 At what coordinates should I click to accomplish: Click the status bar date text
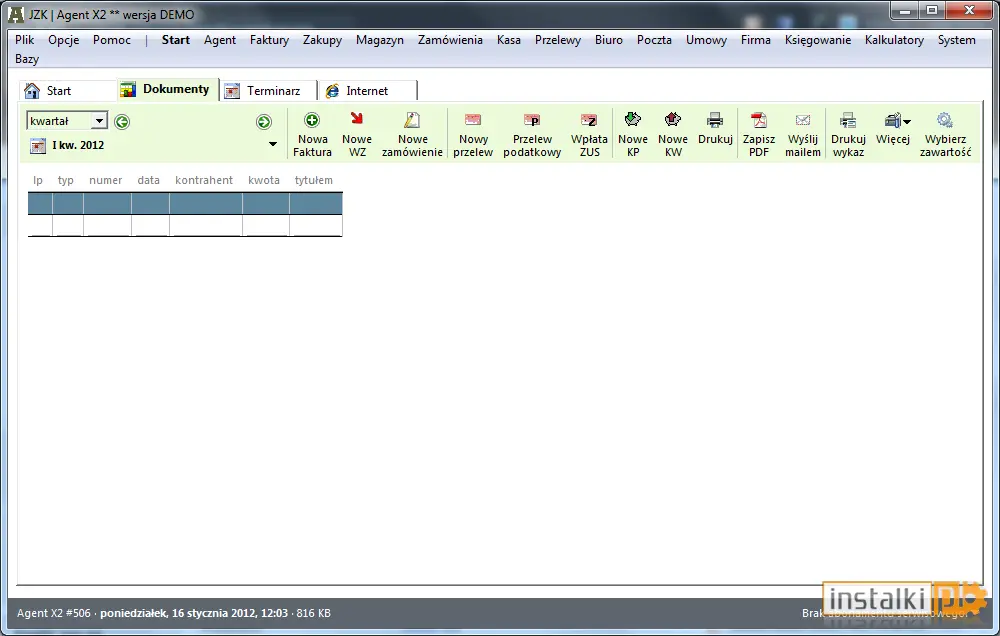pos(194,613)
